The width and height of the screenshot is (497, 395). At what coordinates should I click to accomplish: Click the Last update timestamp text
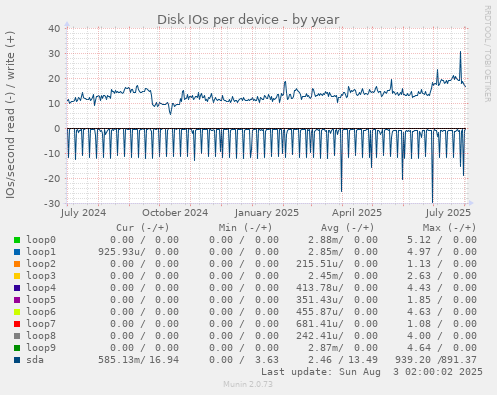tap(372, 372)
